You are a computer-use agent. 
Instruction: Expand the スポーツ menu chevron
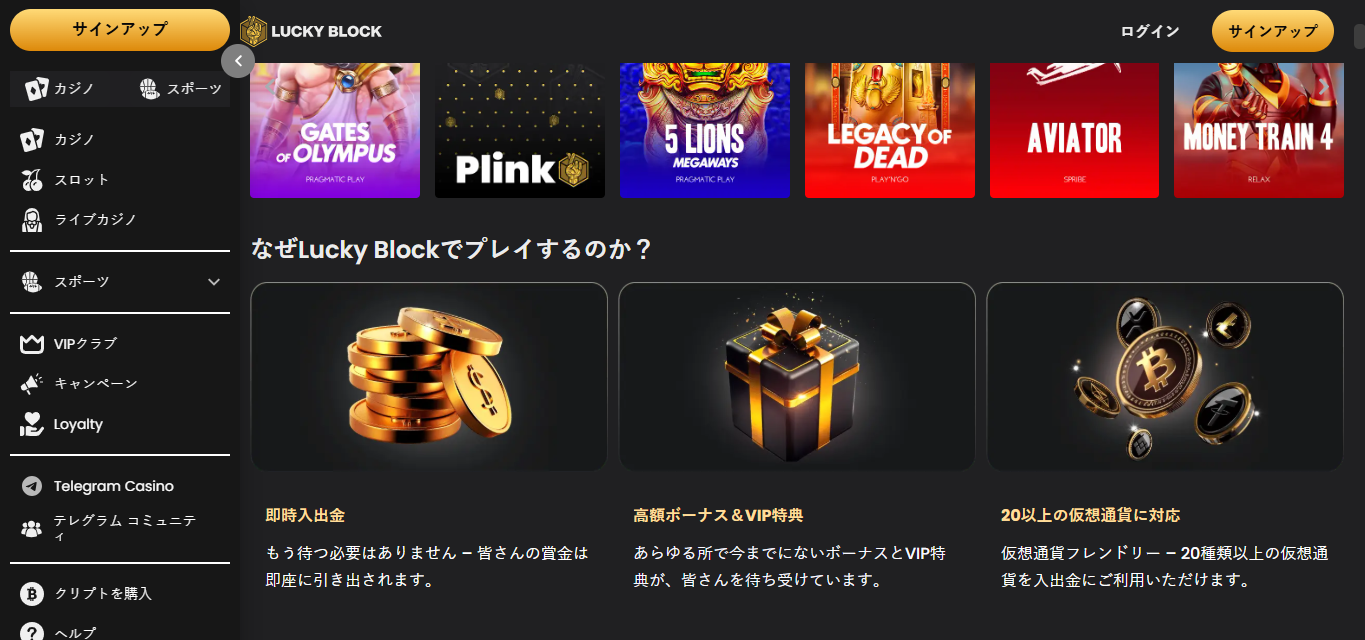pyautogui.click(x=214, y=282)
